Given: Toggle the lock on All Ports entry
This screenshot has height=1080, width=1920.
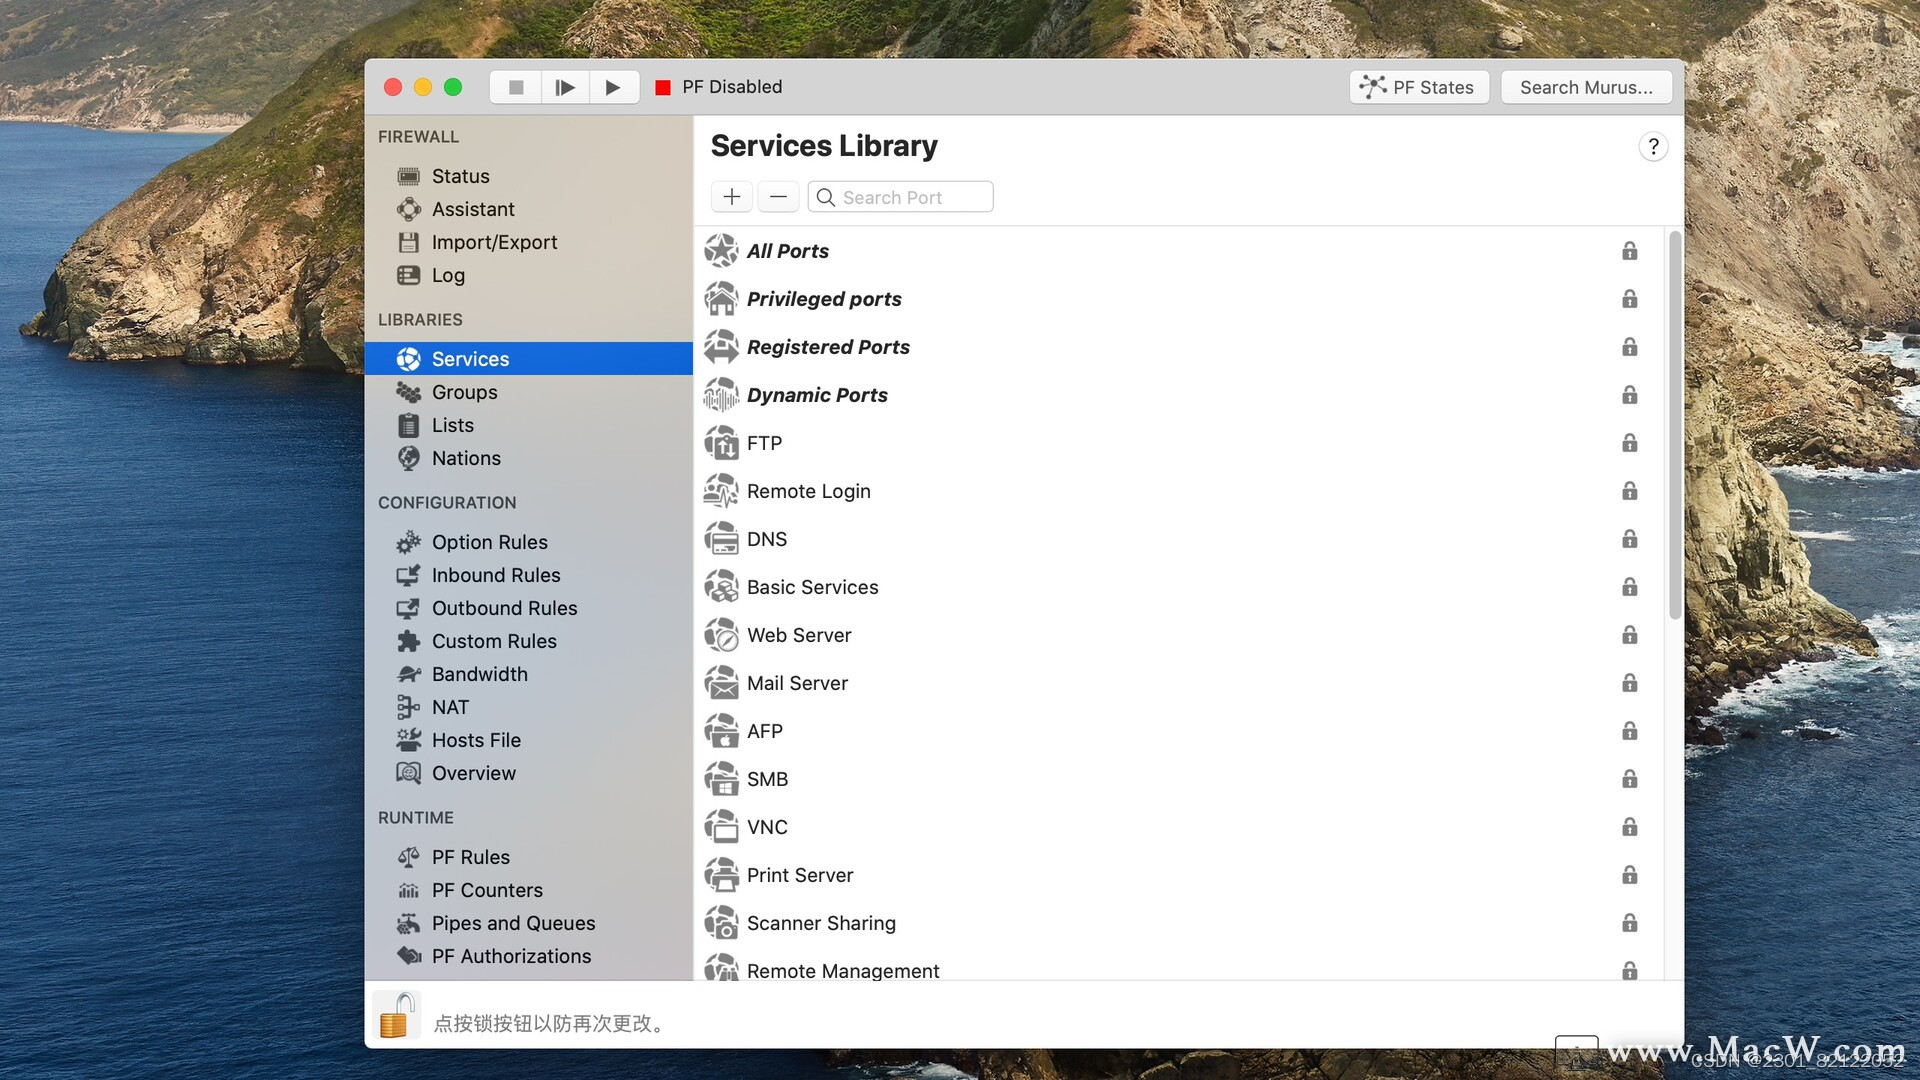Looking at the screenshot, I should (x=1629, y=251).
